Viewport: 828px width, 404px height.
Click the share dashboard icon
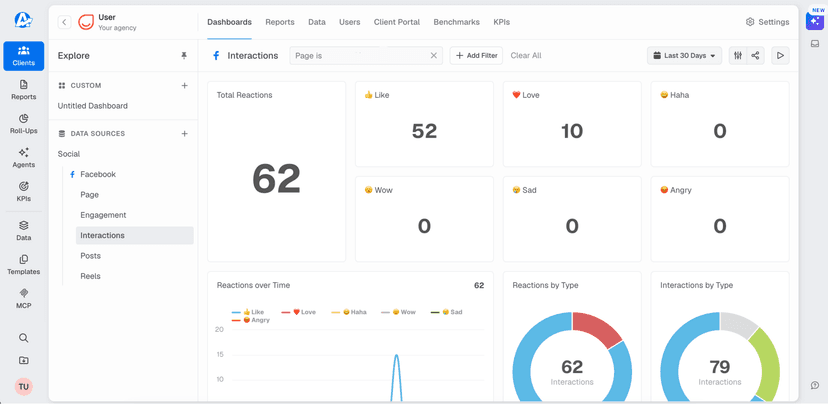(756, 55)
